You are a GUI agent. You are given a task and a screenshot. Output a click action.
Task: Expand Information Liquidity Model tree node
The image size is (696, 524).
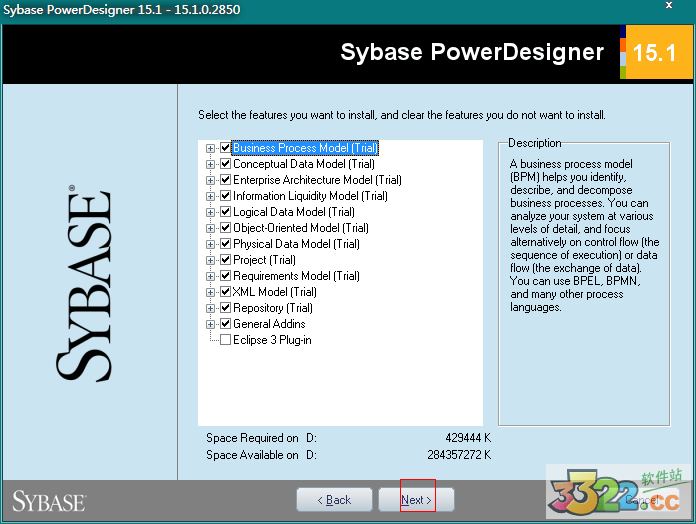pos(210,196)
